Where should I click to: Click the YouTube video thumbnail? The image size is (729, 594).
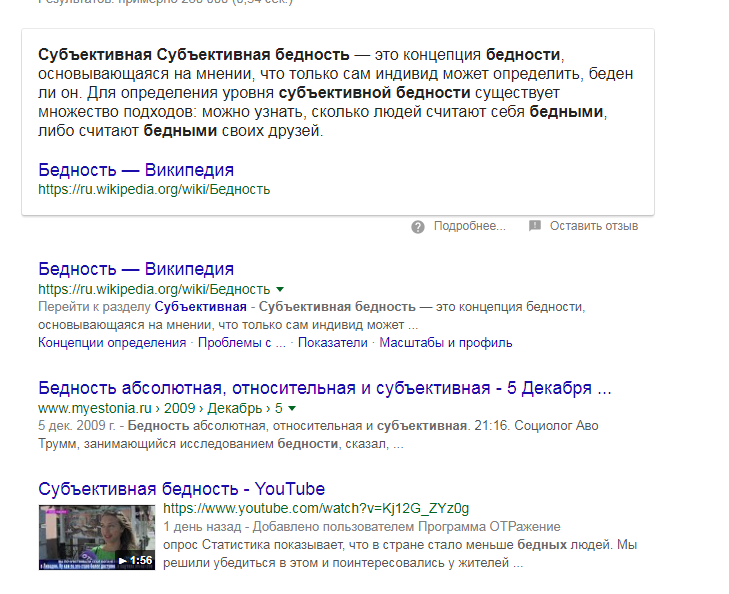point(97,537)
